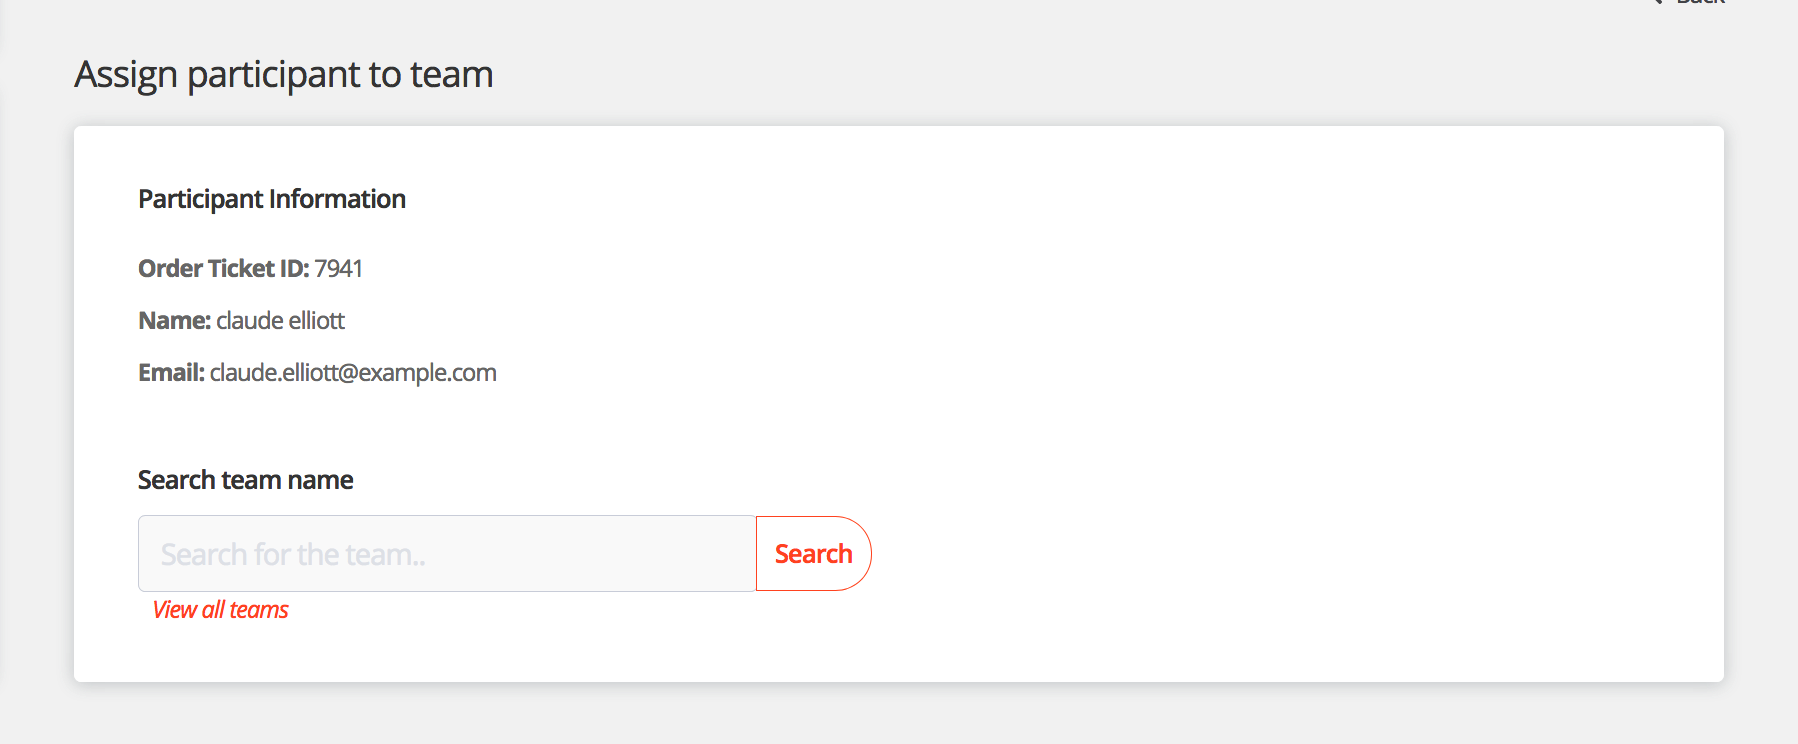
Task: Click the Participant Information heading
Action: click(x=272, y=199)
